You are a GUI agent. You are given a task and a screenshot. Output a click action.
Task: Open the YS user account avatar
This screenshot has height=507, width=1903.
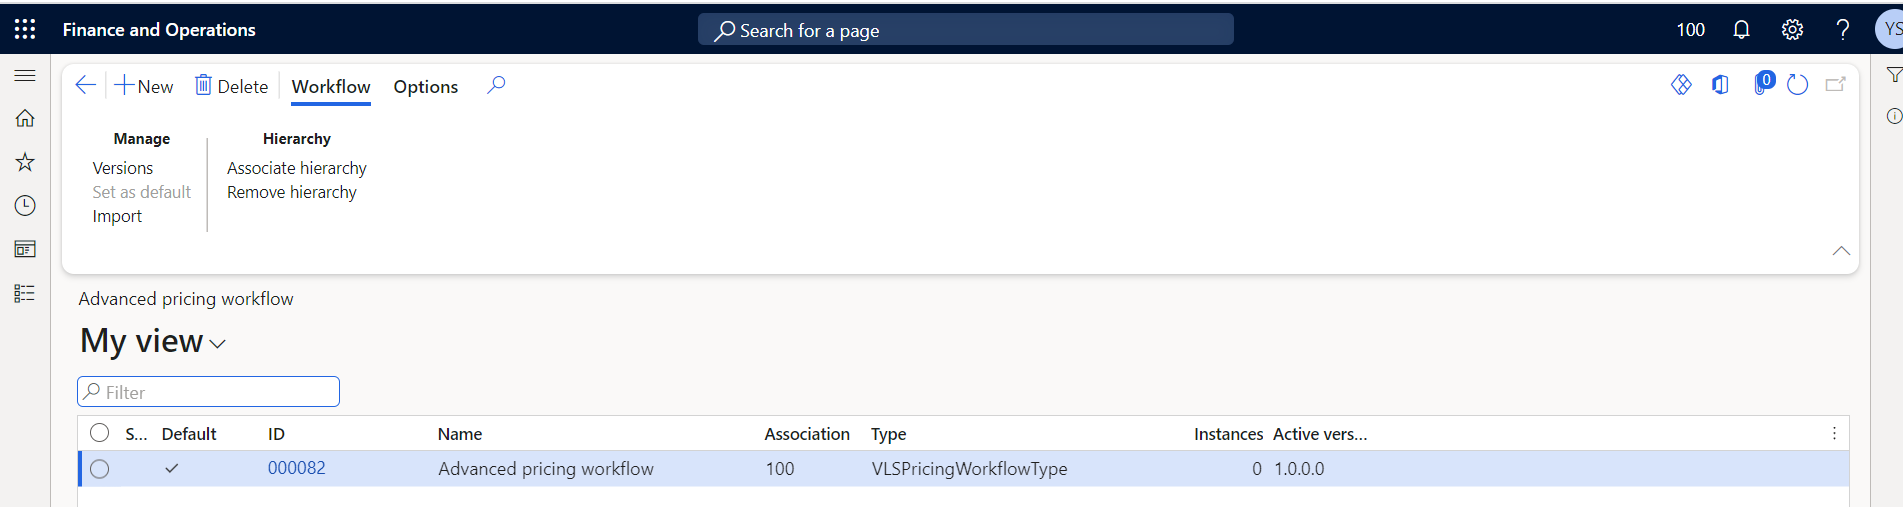point(1889,30)
